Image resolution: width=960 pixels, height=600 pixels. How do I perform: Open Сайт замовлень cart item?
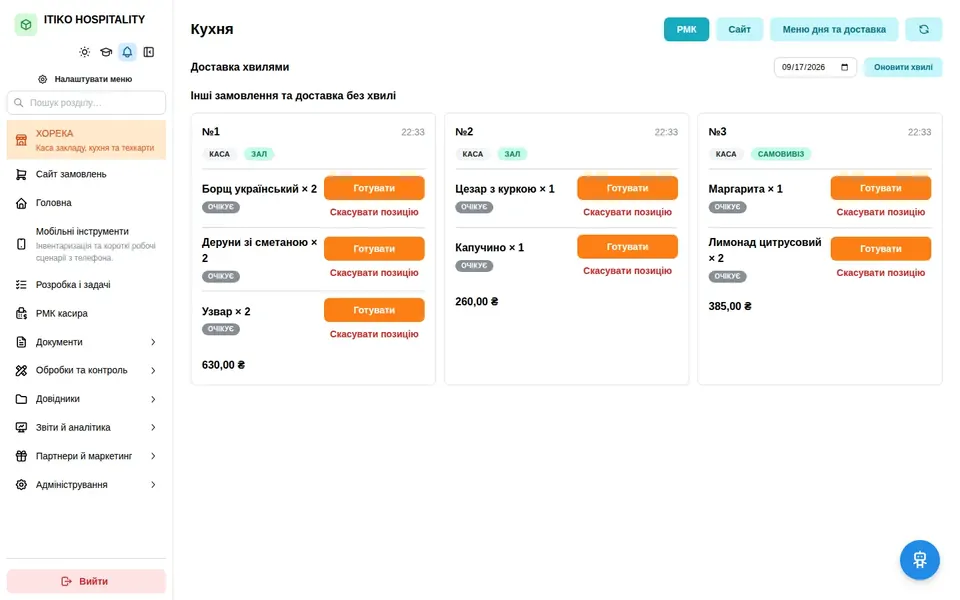tap(86, 174)
